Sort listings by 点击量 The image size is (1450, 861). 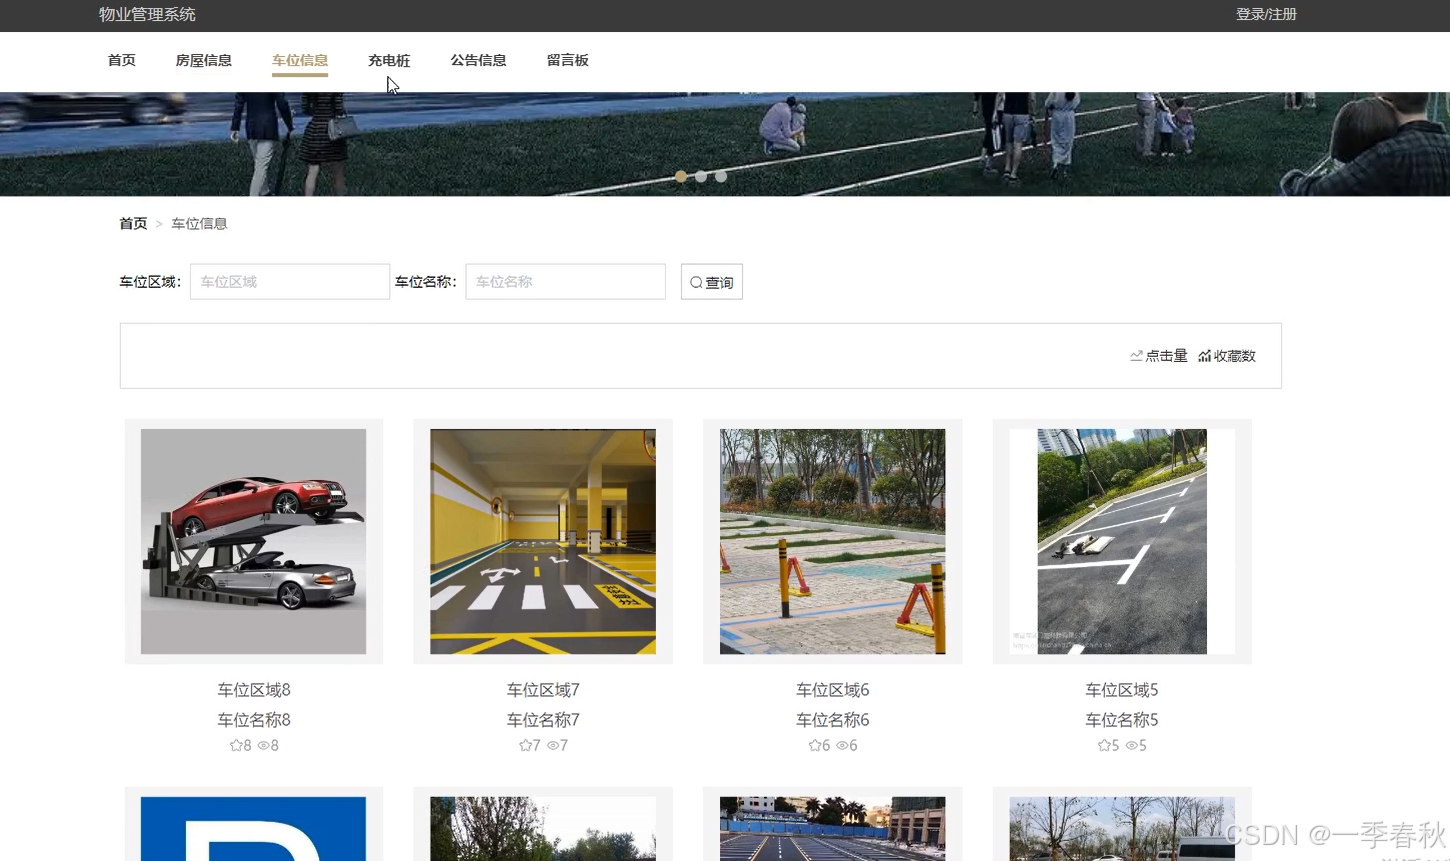[x=1159, y=356]
